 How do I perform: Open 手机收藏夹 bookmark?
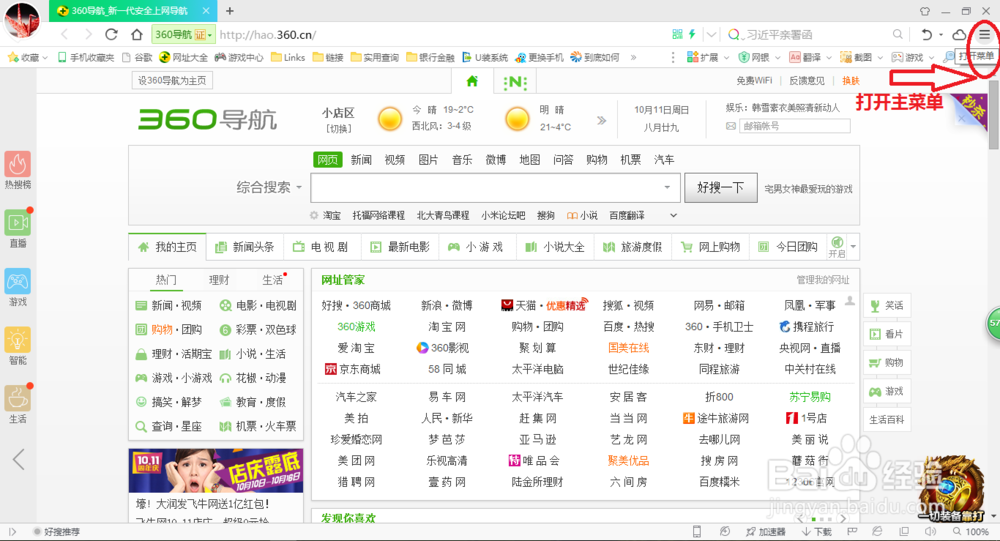click(86, 57)
